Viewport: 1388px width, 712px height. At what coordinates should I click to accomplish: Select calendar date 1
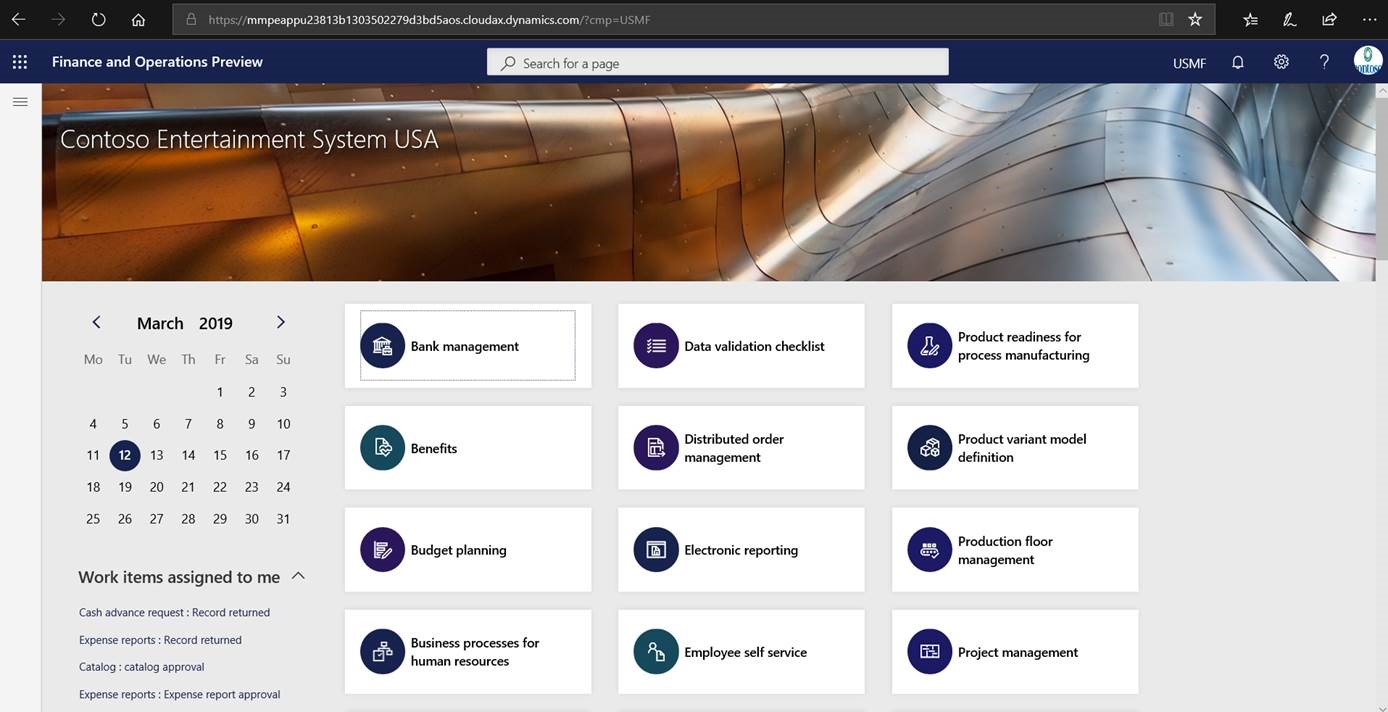point(220,392)
